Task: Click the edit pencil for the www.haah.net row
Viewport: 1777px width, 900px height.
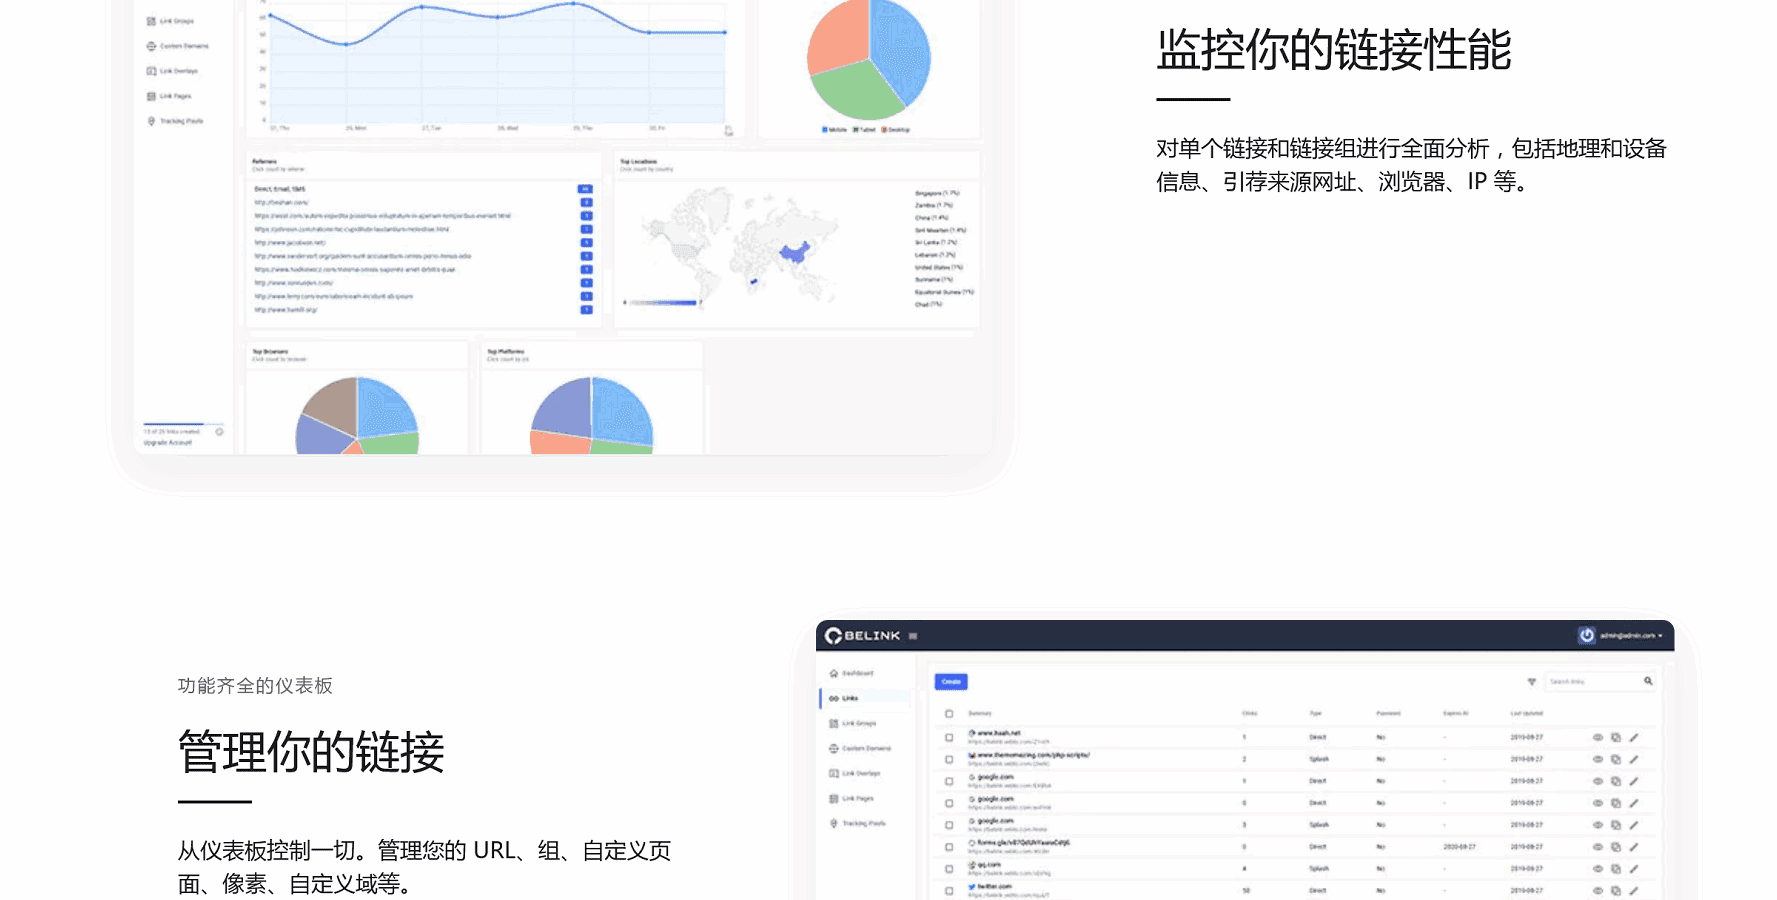Action: (x=1634, y=737)
